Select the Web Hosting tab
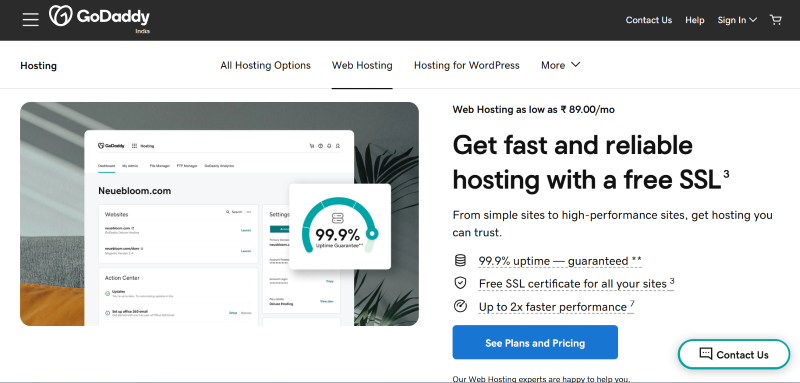Viewport: 800px width, 383px height. pos(362,65)
